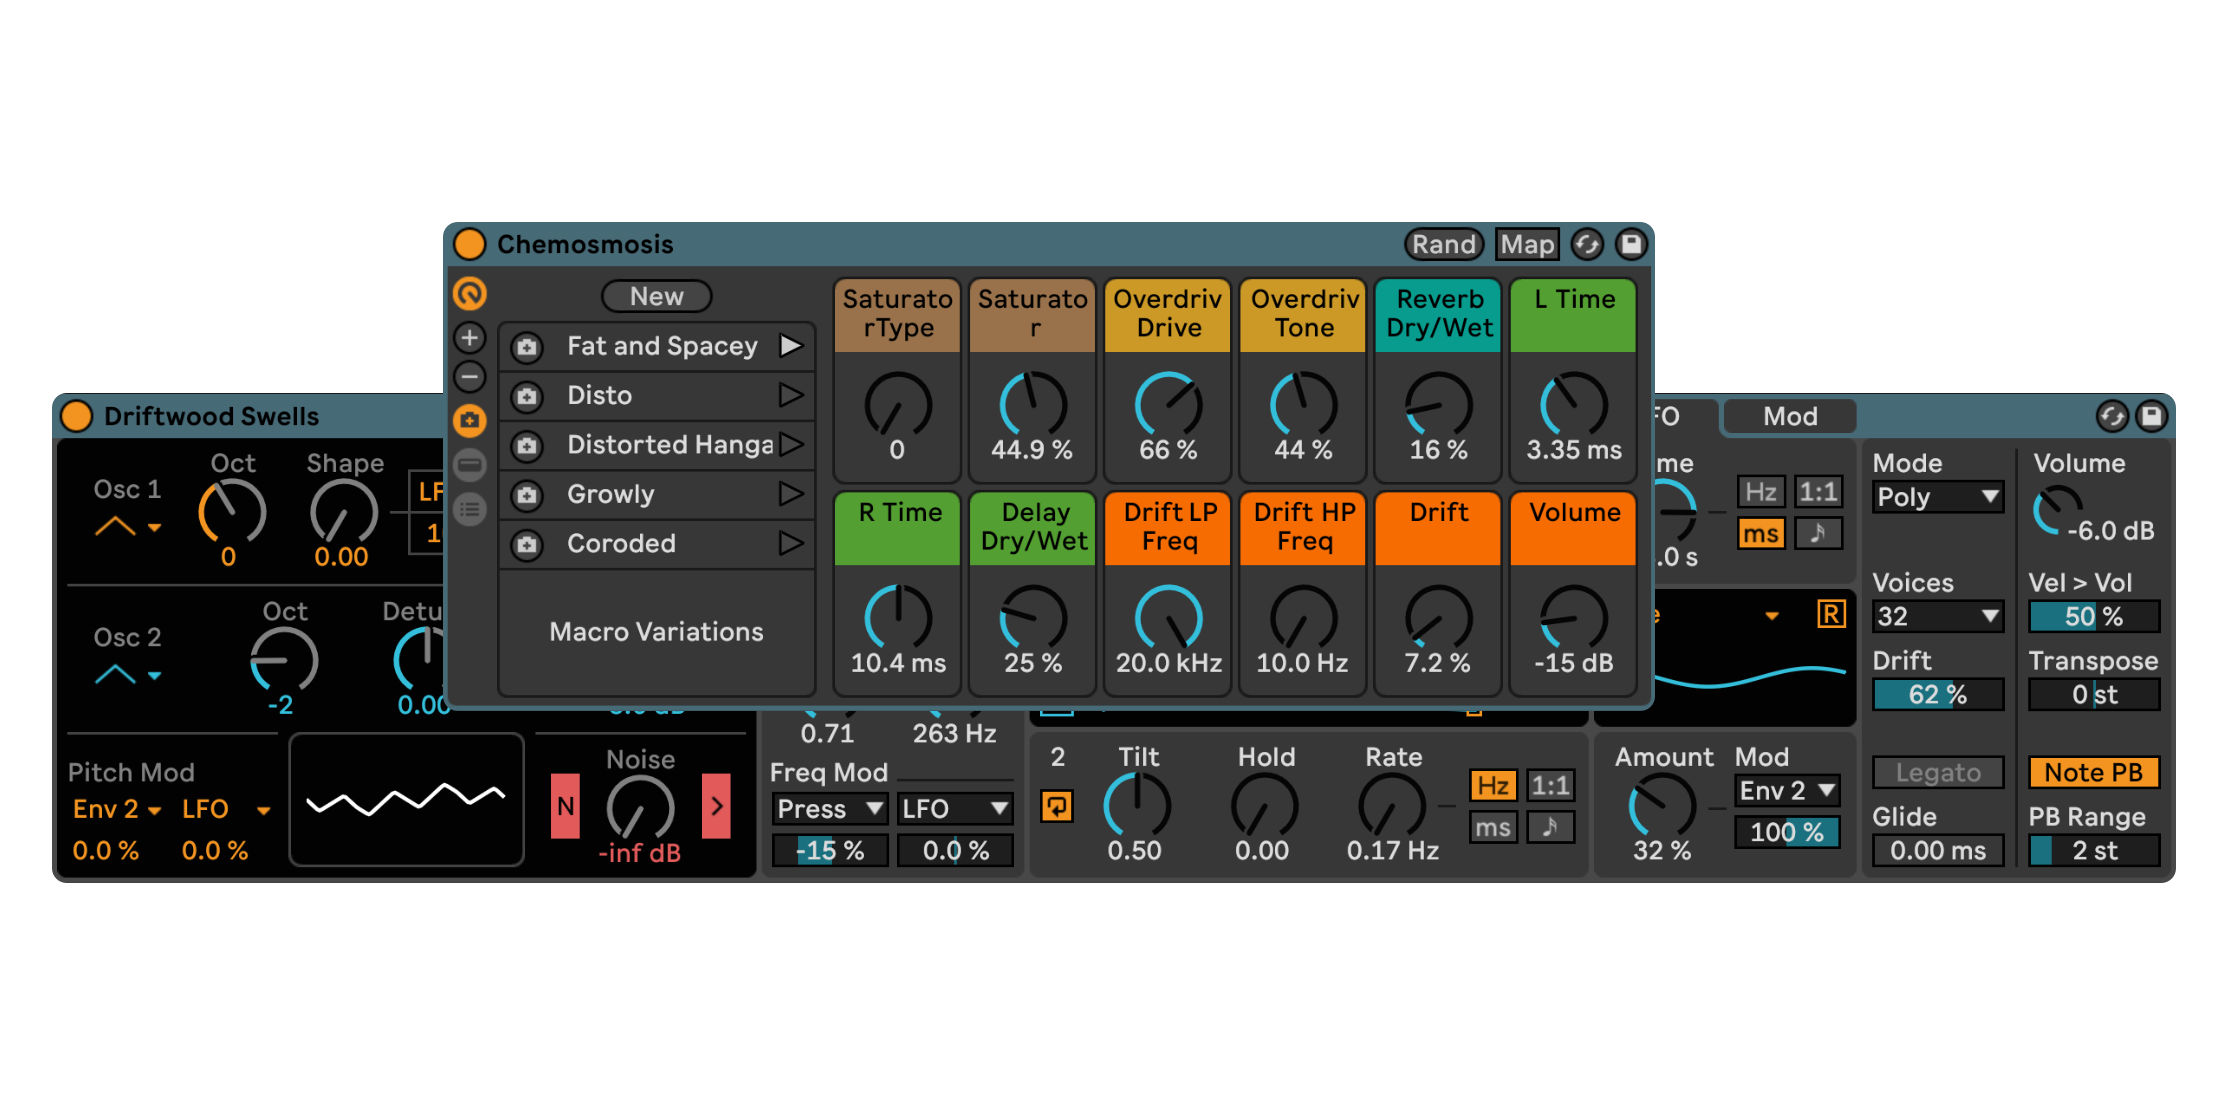Toggle the Note PB button
The width and height of the screenshot is (2217, 1108).
click(x=2093, y=772)
